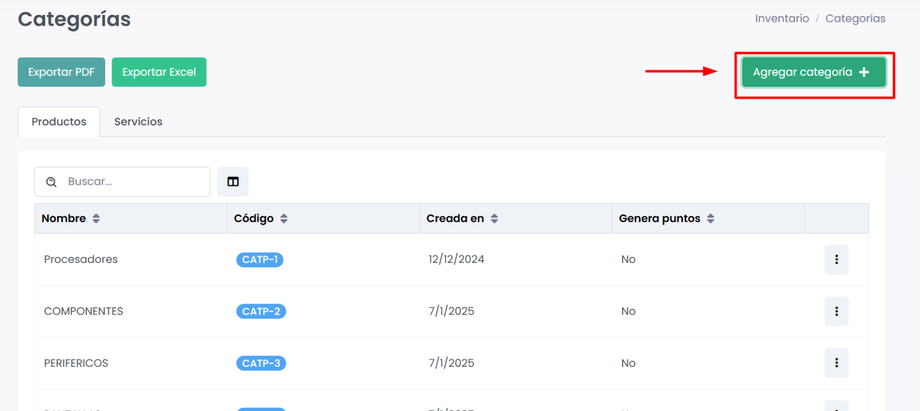Click the CATP-1 code badge
Viewport: 920px width, 411px height.
(260, 260)
